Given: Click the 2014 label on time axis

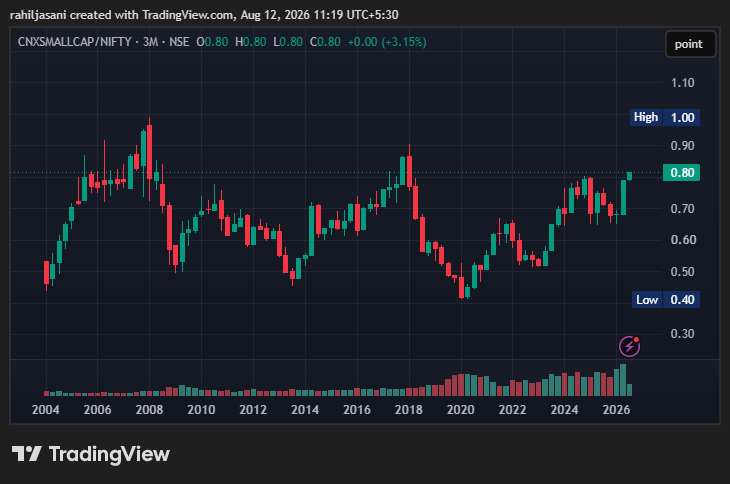Looking at the screenshot, I should pos(305,410).
